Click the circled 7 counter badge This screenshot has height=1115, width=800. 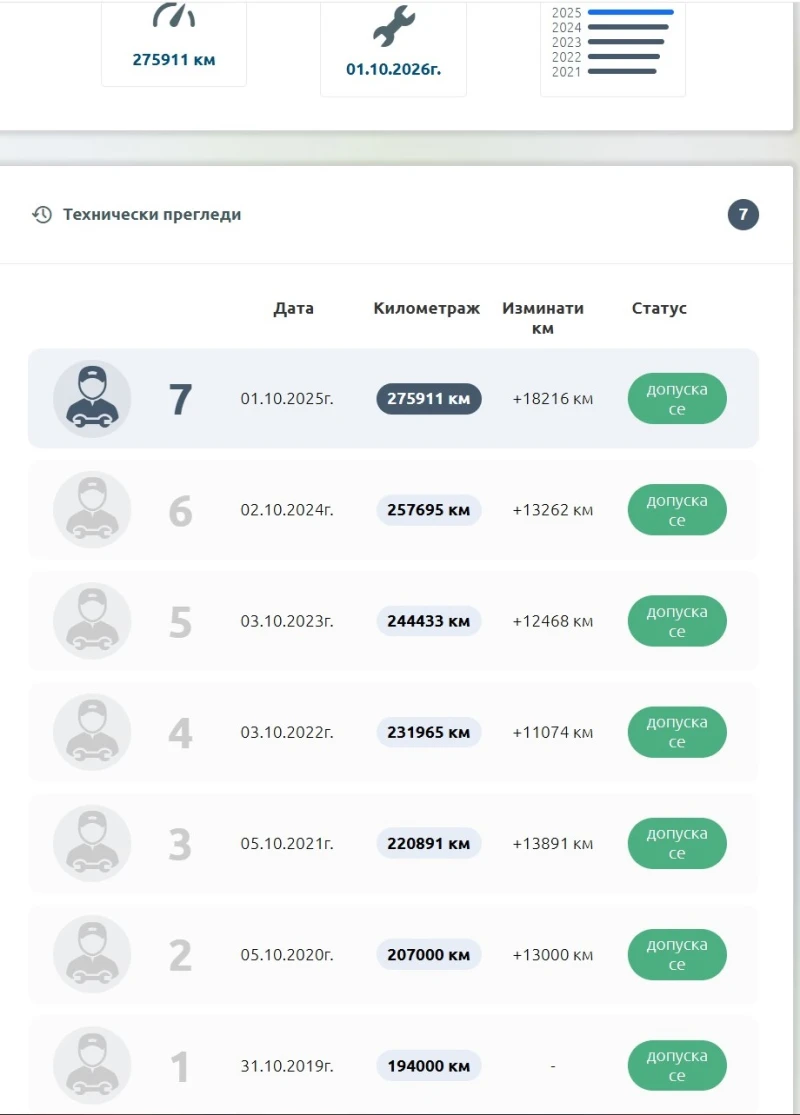[x=743, y=214]
